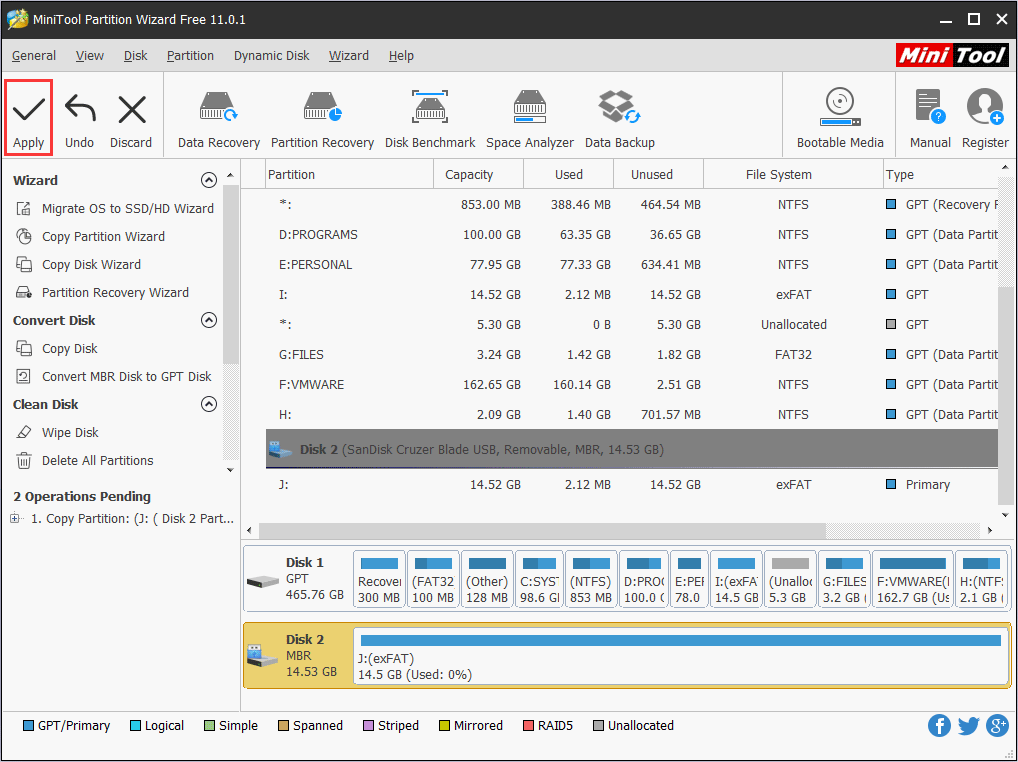The width and height of the screenshot is (1018, 762).
Task: Open Space Analyzer
Action: pyautogui.click(x=530, y=121)
